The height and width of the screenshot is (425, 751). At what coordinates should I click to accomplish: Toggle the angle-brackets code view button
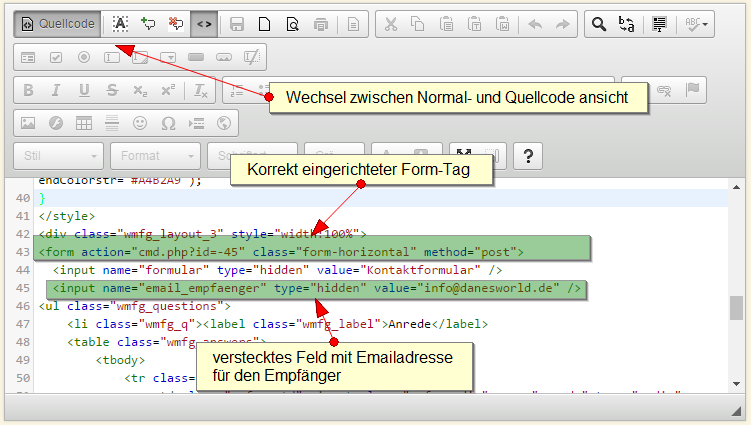click(203, 23)
